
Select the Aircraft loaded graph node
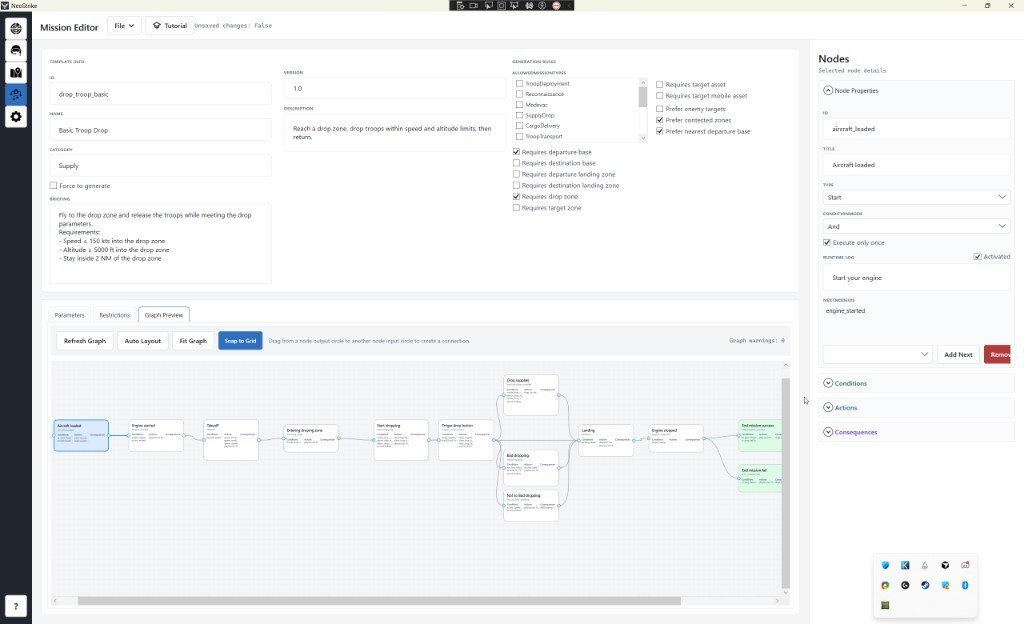click(x=81, y=435)
